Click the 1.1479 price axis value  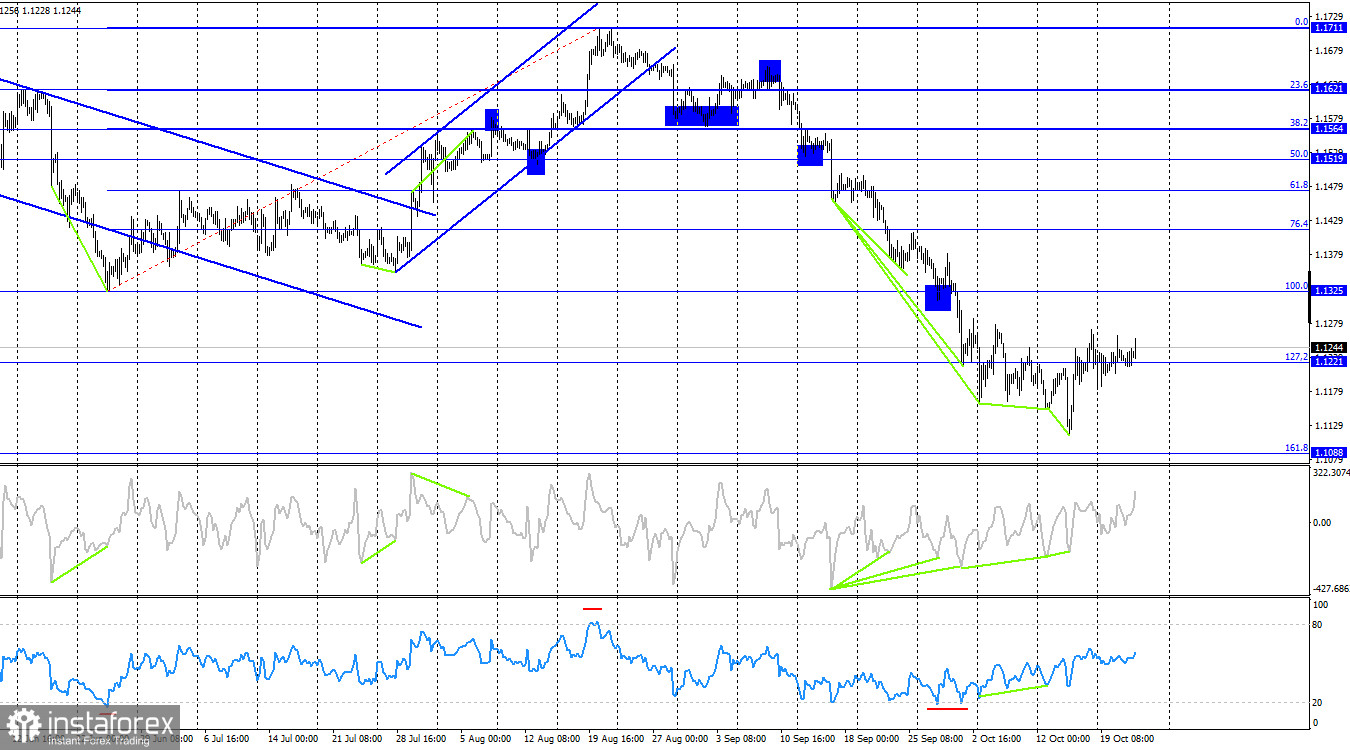(1329, 187)
